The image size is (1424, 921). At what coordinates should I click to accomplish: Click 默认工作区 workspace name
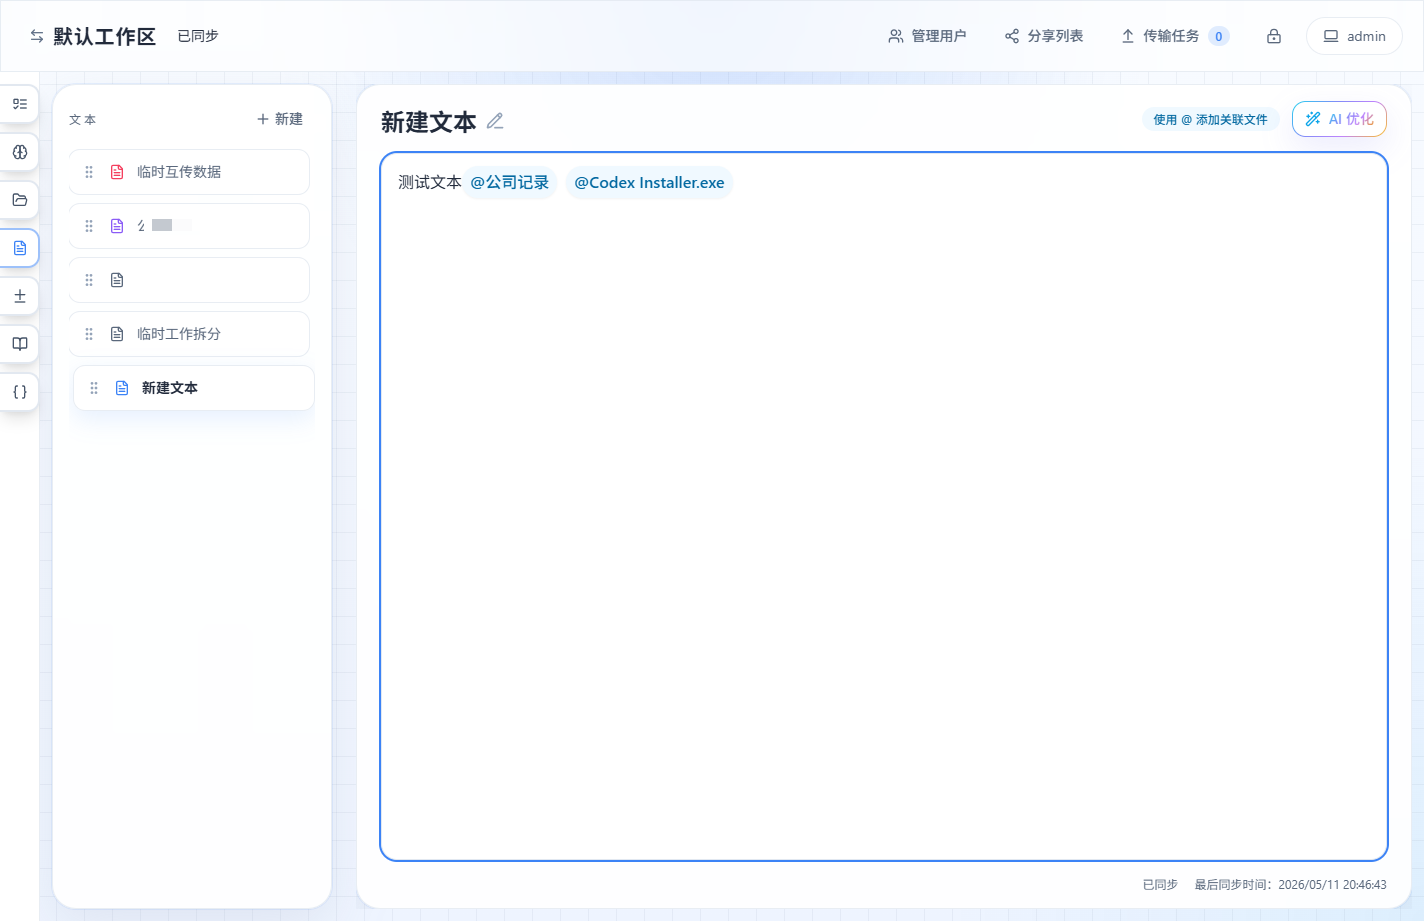[x=105, y=36]
